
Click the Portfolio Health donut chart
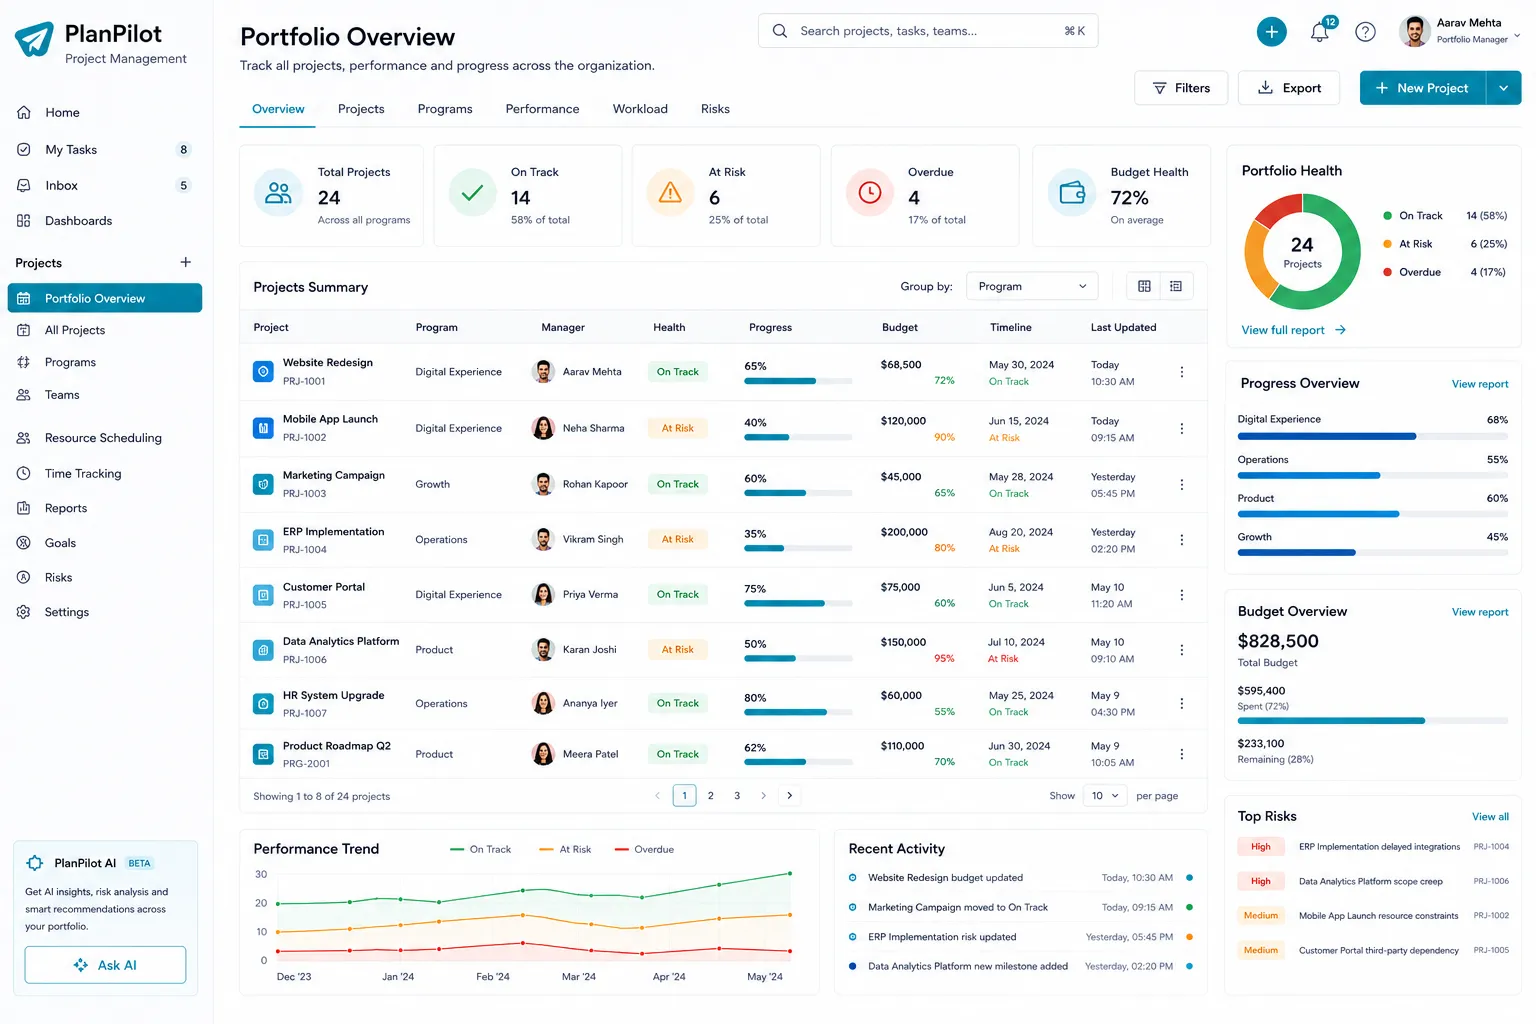[x=1302, y=251]
